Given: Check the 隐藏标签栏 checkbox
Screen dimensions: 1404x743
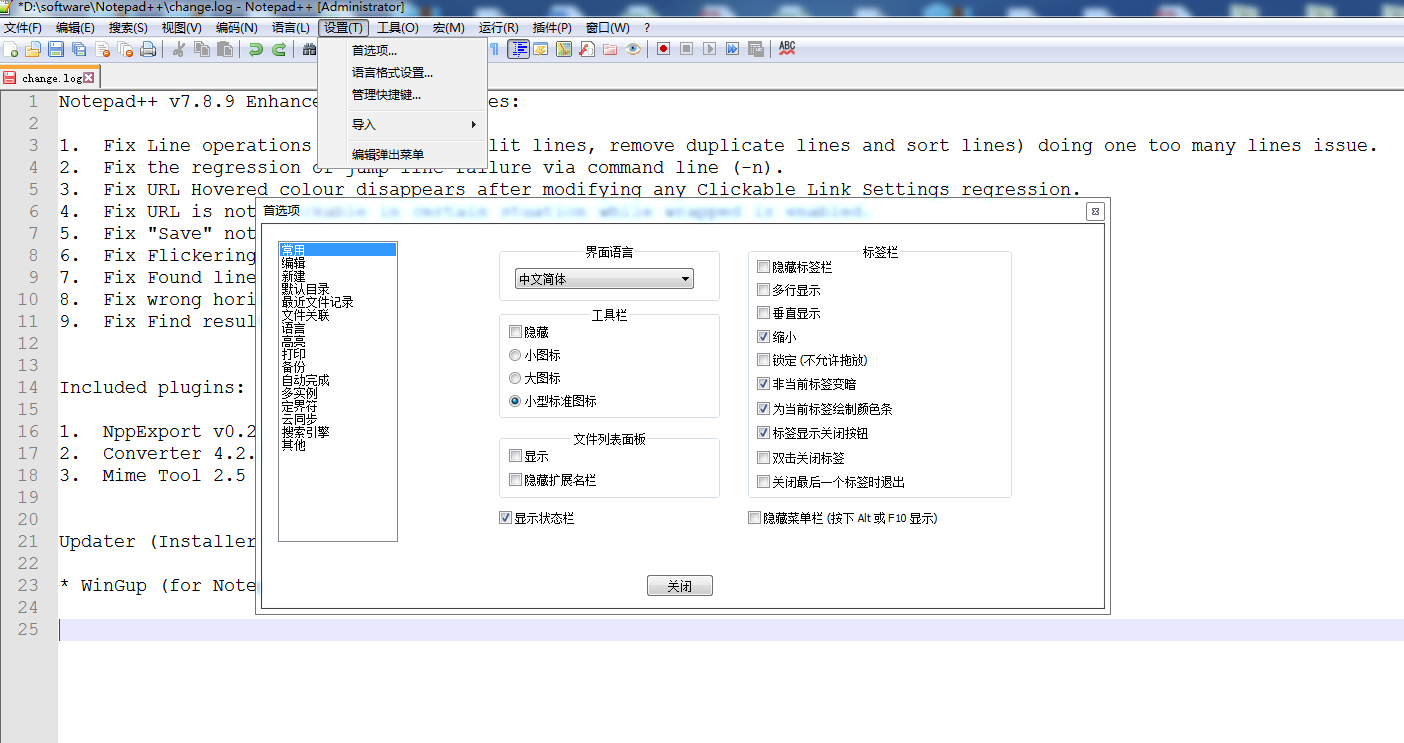Looking at the screenshot, I should tap(763, 267).
